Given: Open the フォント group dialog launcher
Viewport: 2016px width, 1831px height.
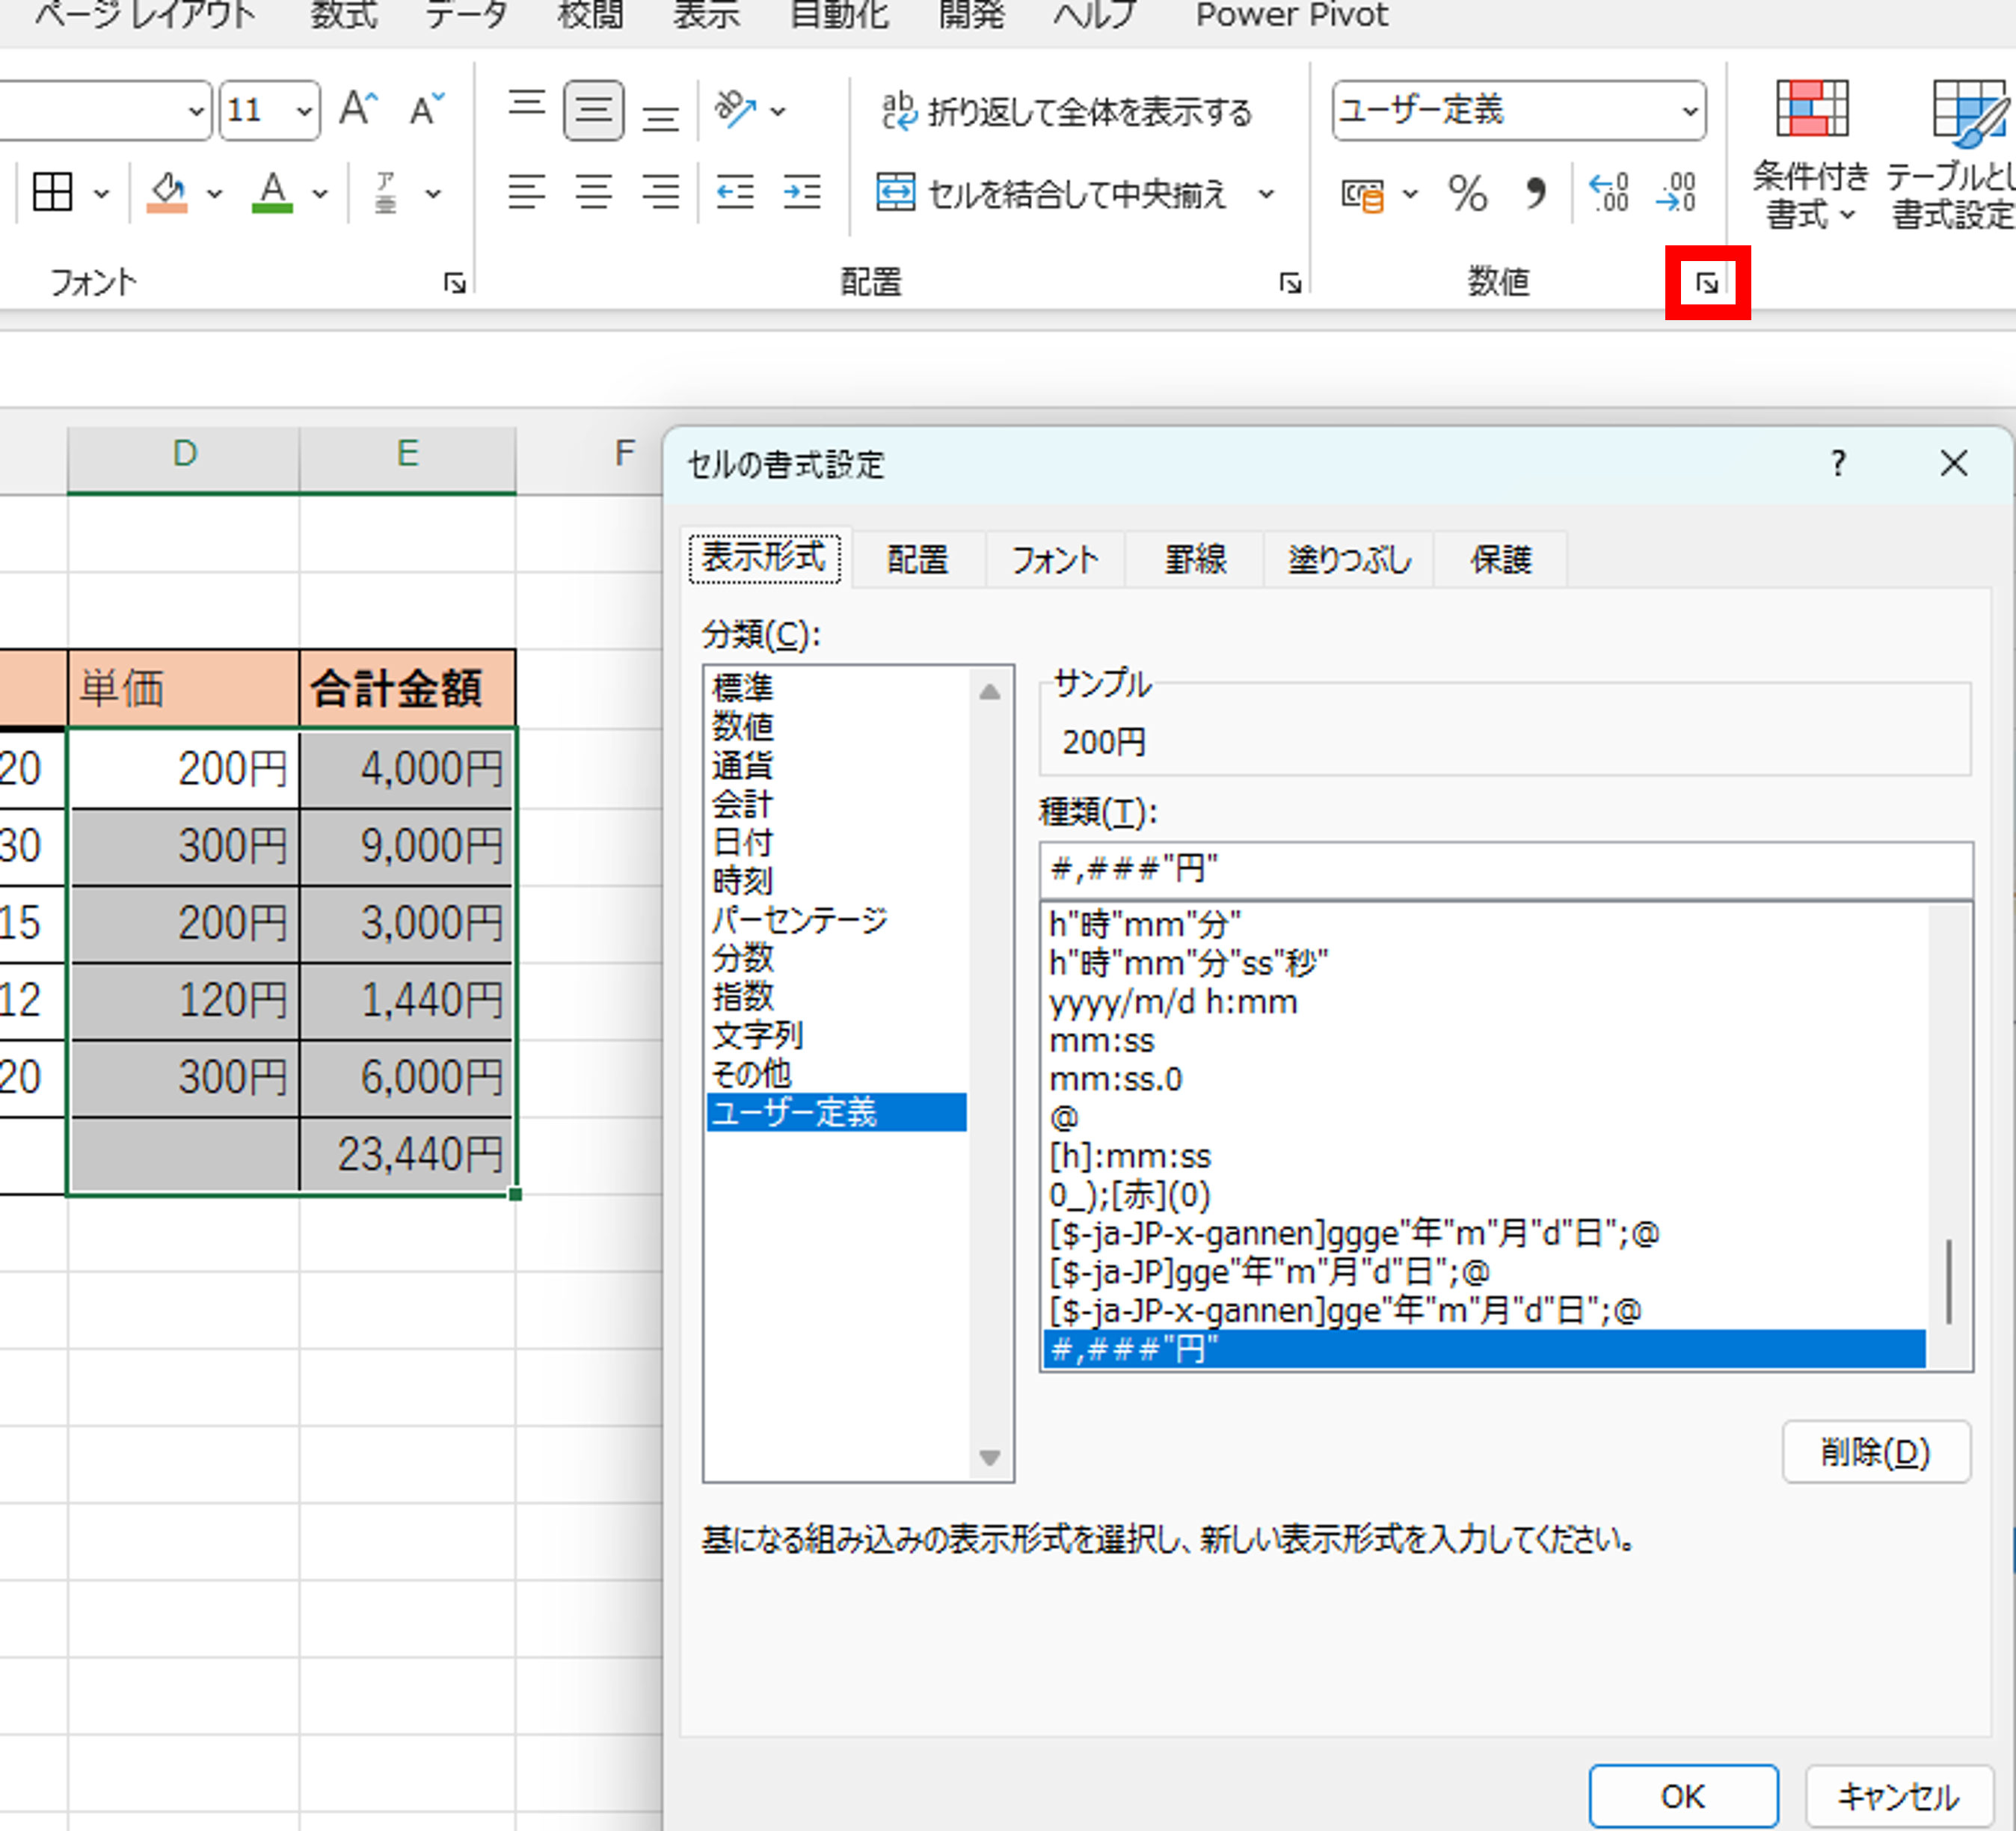Looking at the screenshot, I should click(x=455, y=284).
